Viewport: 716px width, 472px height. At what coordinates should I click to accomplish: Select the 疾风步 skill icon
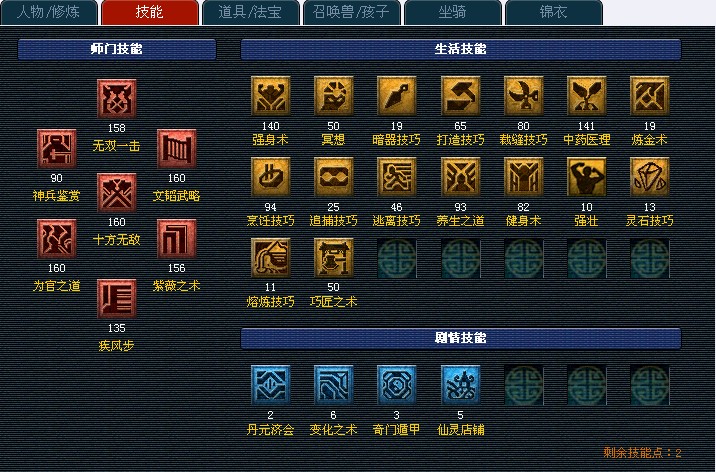pyautogui.click(x=116, y=299)
